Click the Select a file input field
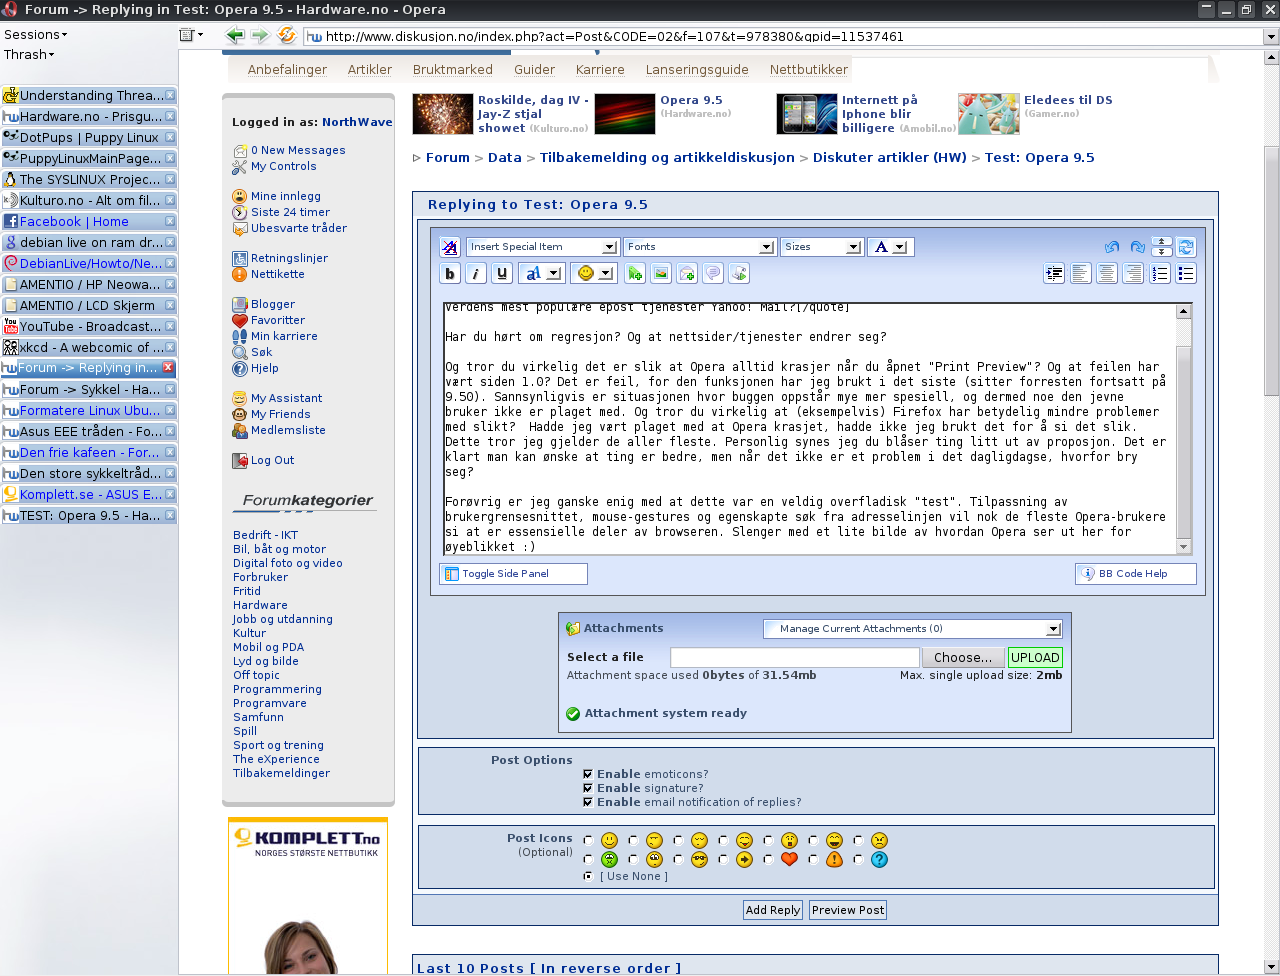 tap(795, 657)
